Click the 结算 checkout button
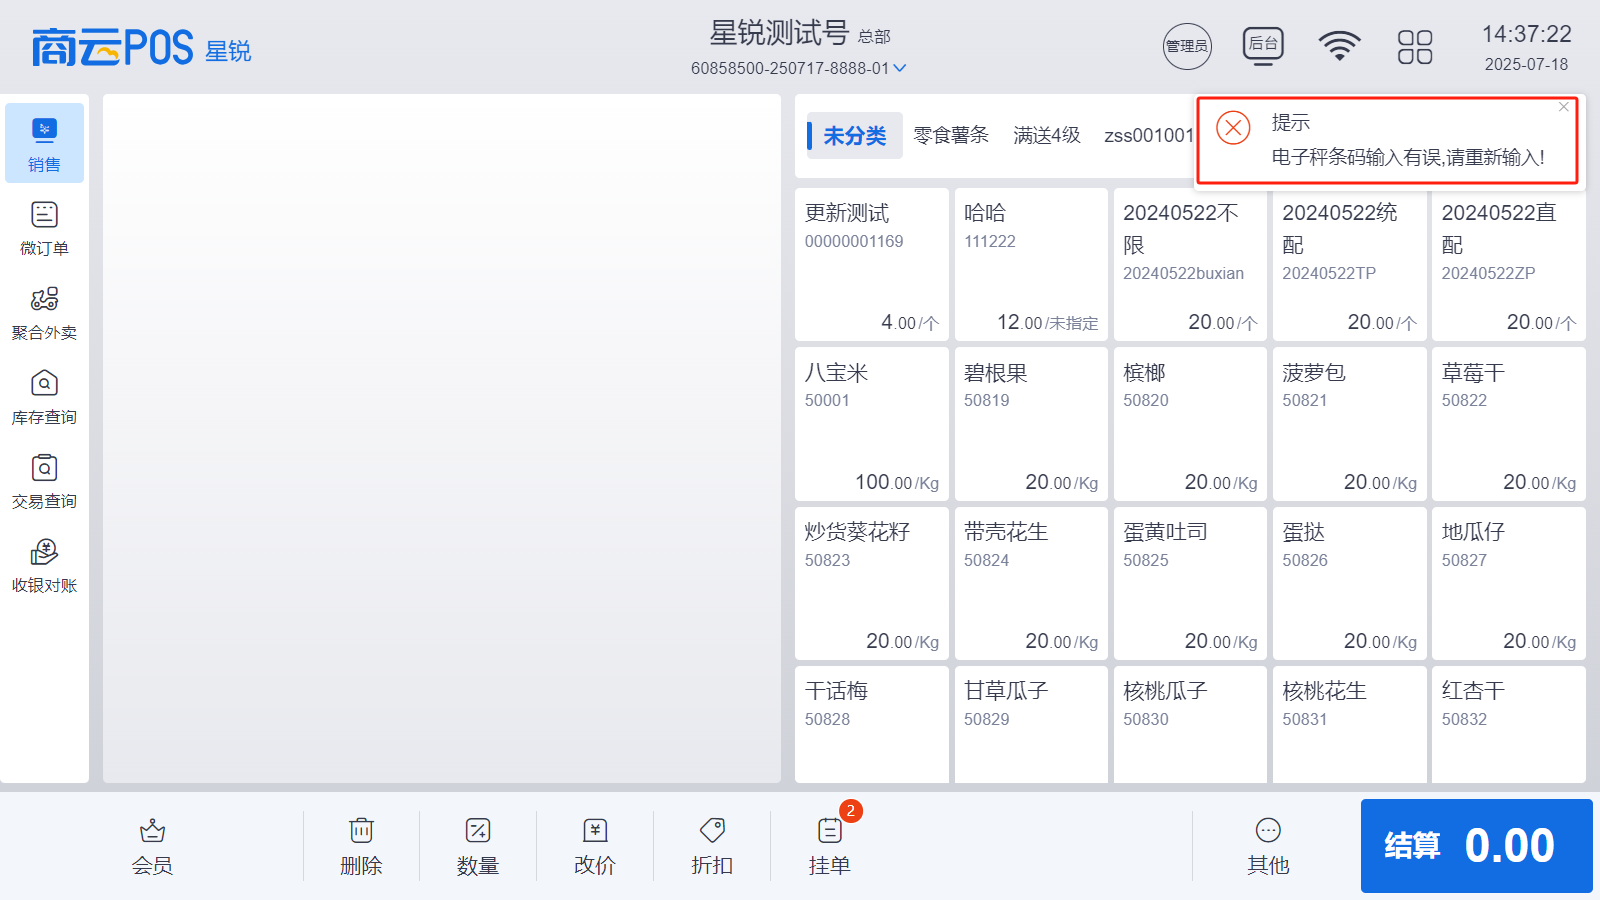 (1476, 846)
